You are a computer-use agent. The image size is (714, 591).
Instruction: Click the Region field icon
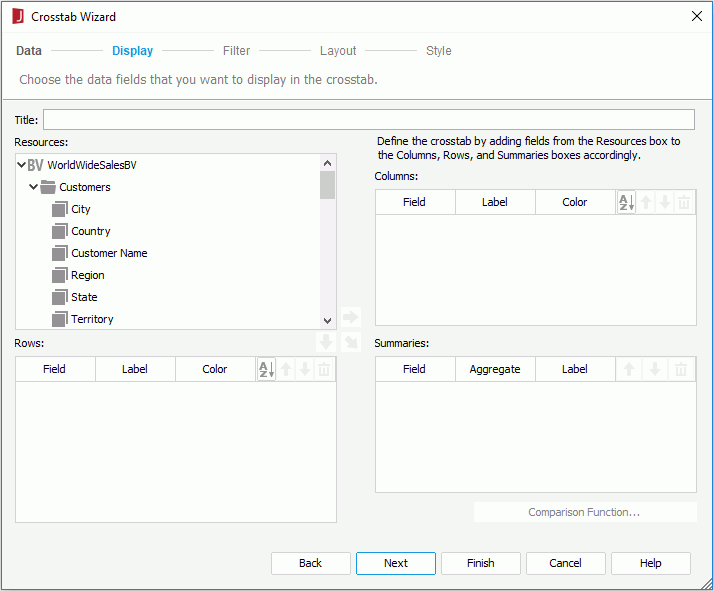tap(60, 275)
